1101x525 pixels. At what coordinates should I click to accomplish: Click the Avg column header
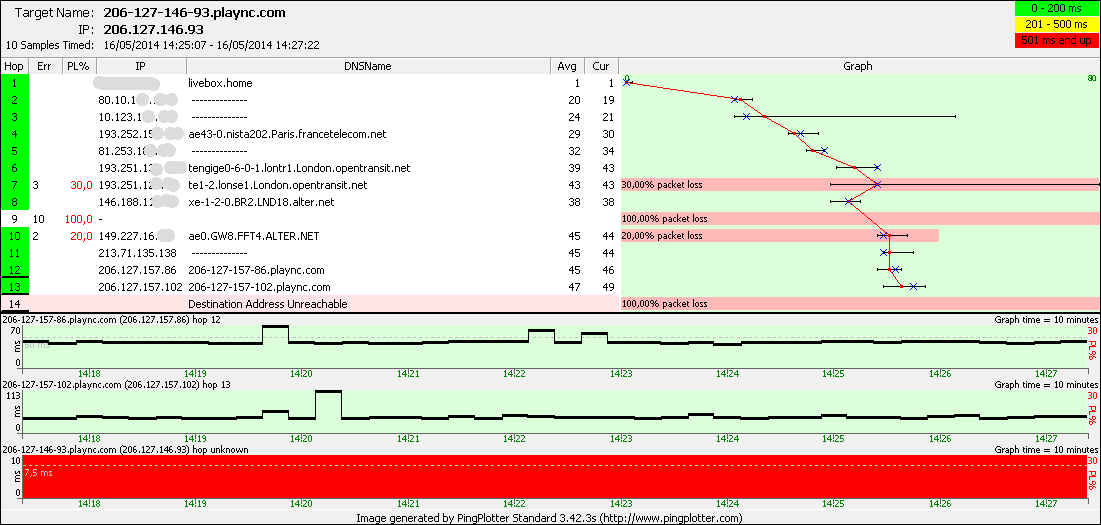[567, 66]
